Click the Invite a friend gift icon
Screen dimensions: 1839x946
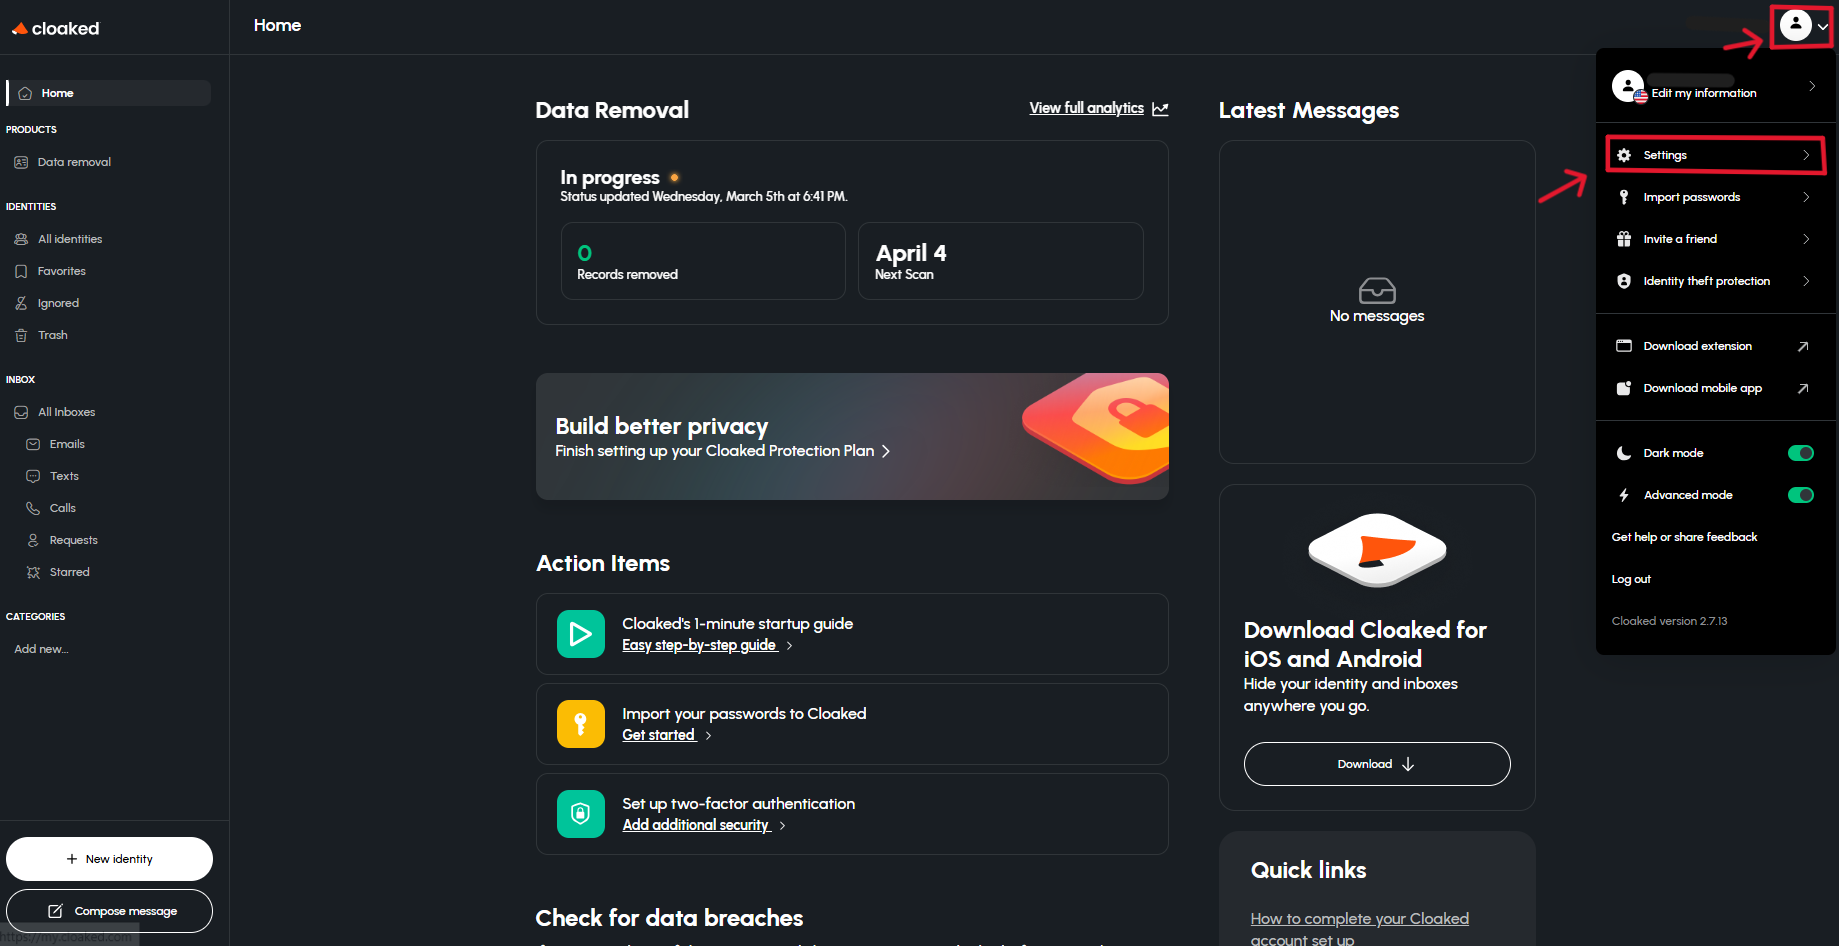click(1624, 239)
